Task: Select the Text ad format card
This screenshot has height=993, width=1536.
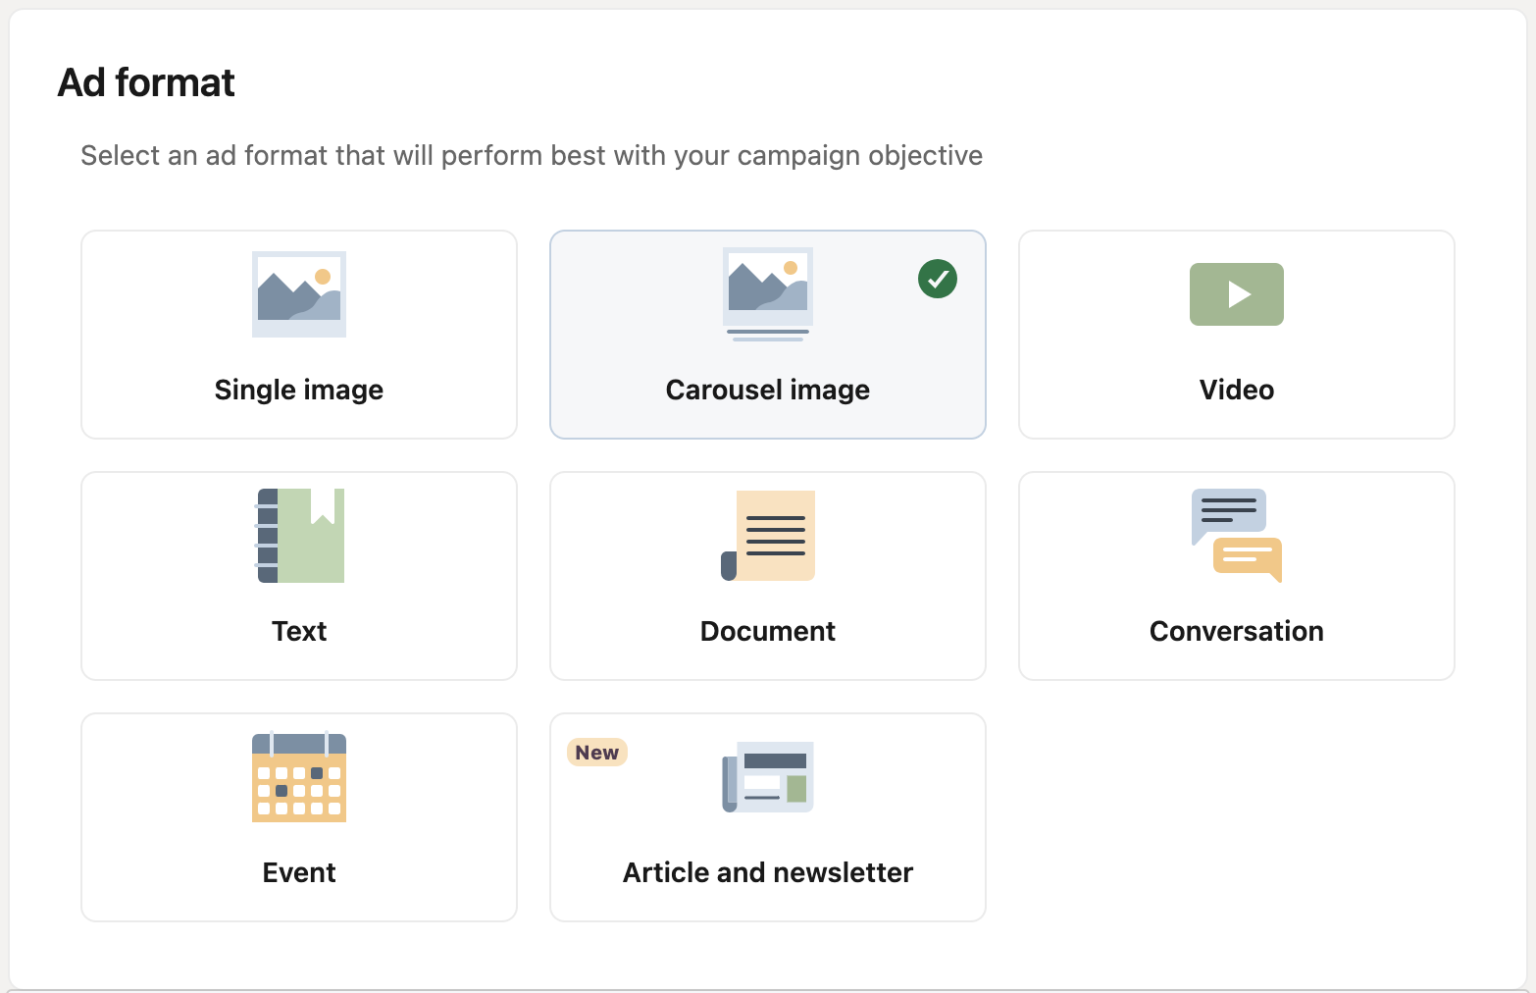Action: click(298, 576)
